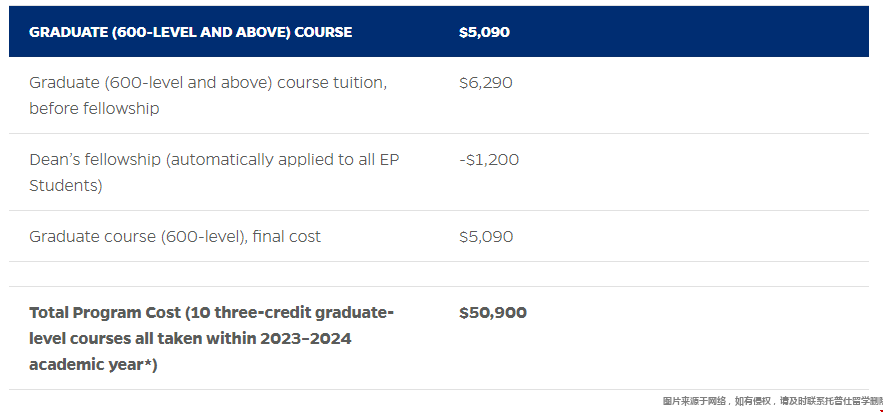Screen dimensions: 883x412
Task: Click the 'academic year*' footnote text
Action: coord(93,365)
